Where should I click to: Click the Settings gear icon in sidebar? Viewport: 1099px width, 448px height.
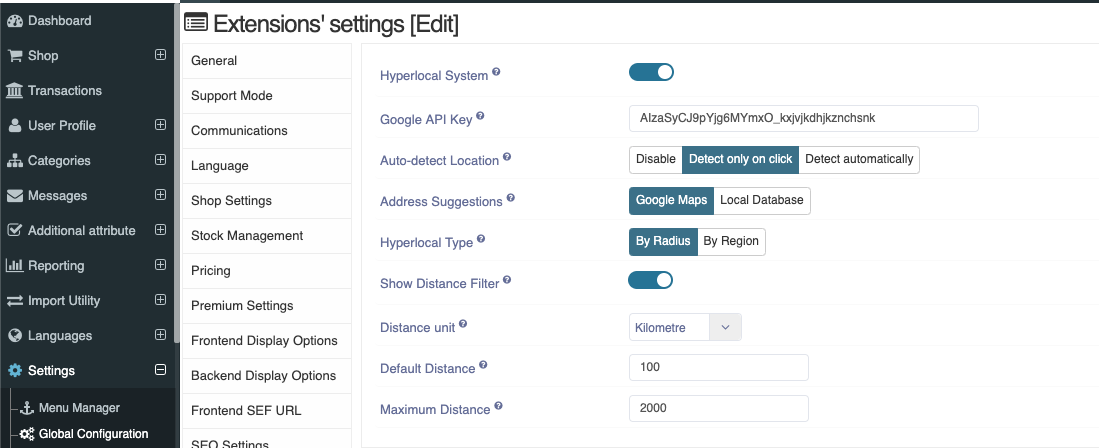(x=15, y=371)
